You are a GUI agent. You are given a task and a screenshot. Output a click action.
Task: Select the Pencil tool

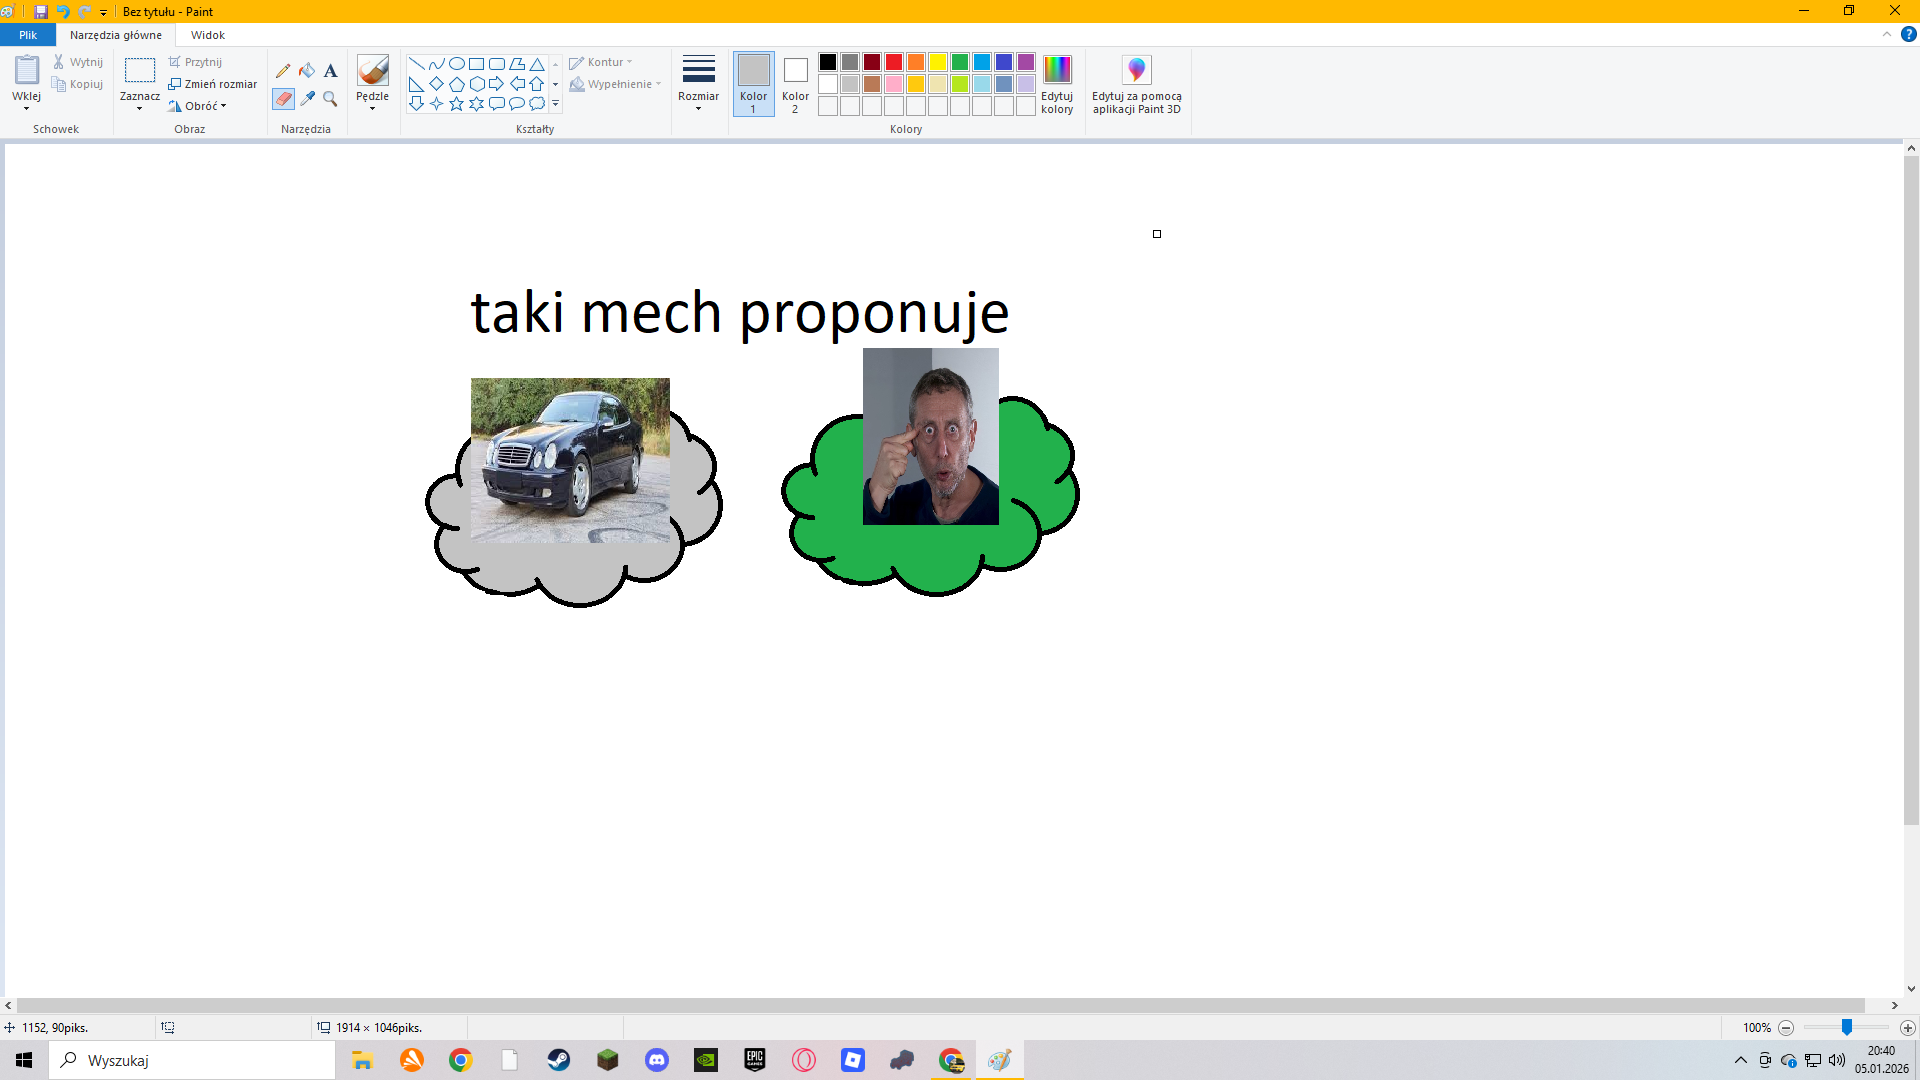click(283, 71)
